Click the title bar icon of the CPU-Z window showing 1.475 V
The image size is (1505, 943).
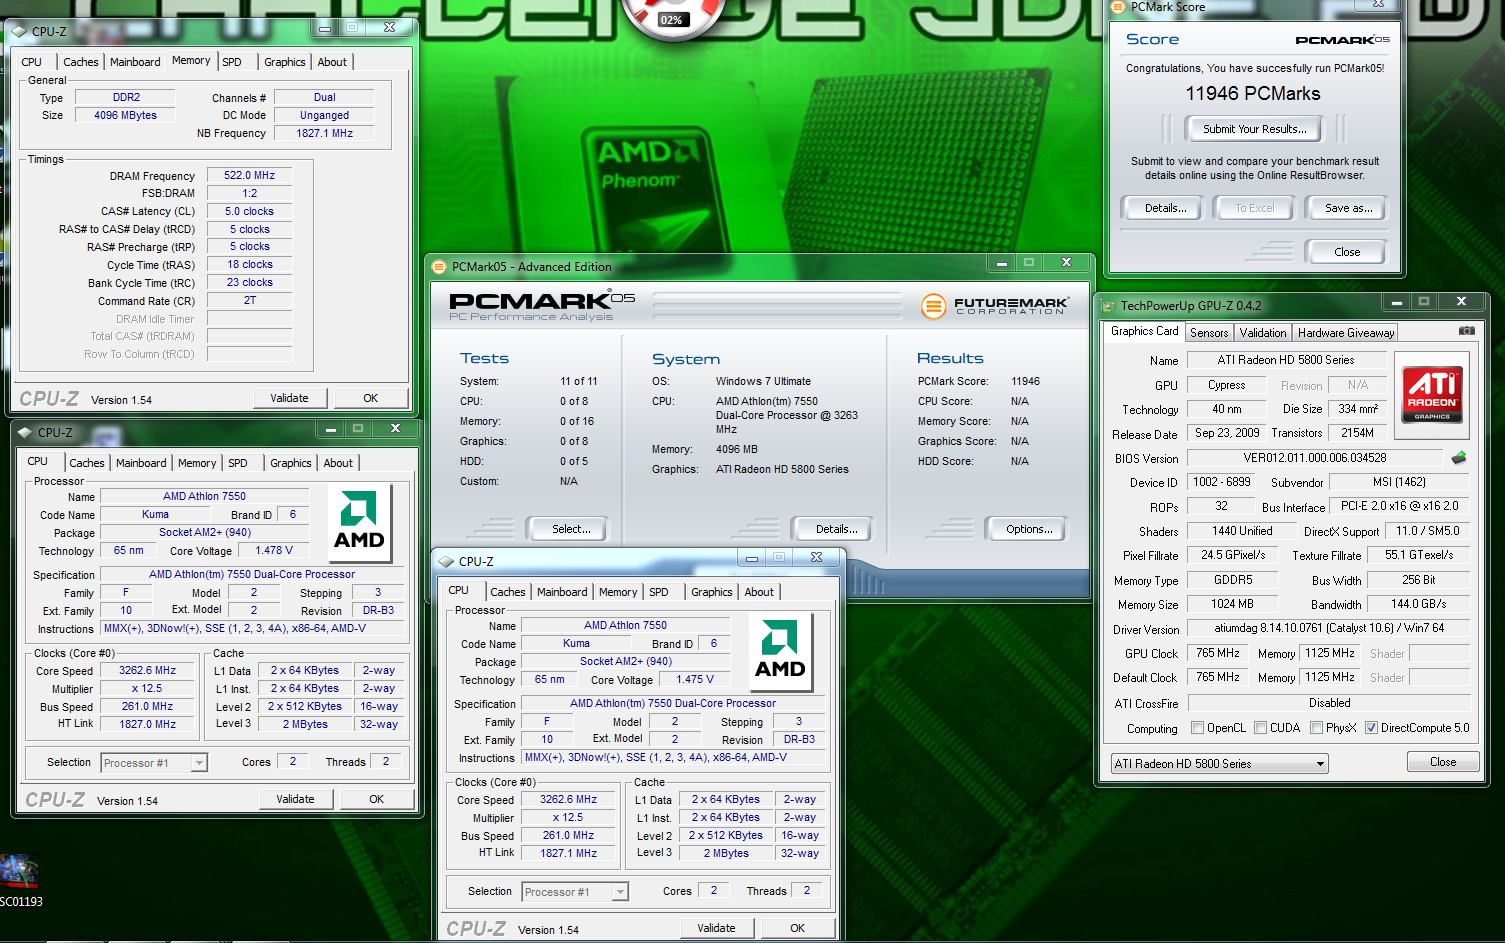click(446, 562)
